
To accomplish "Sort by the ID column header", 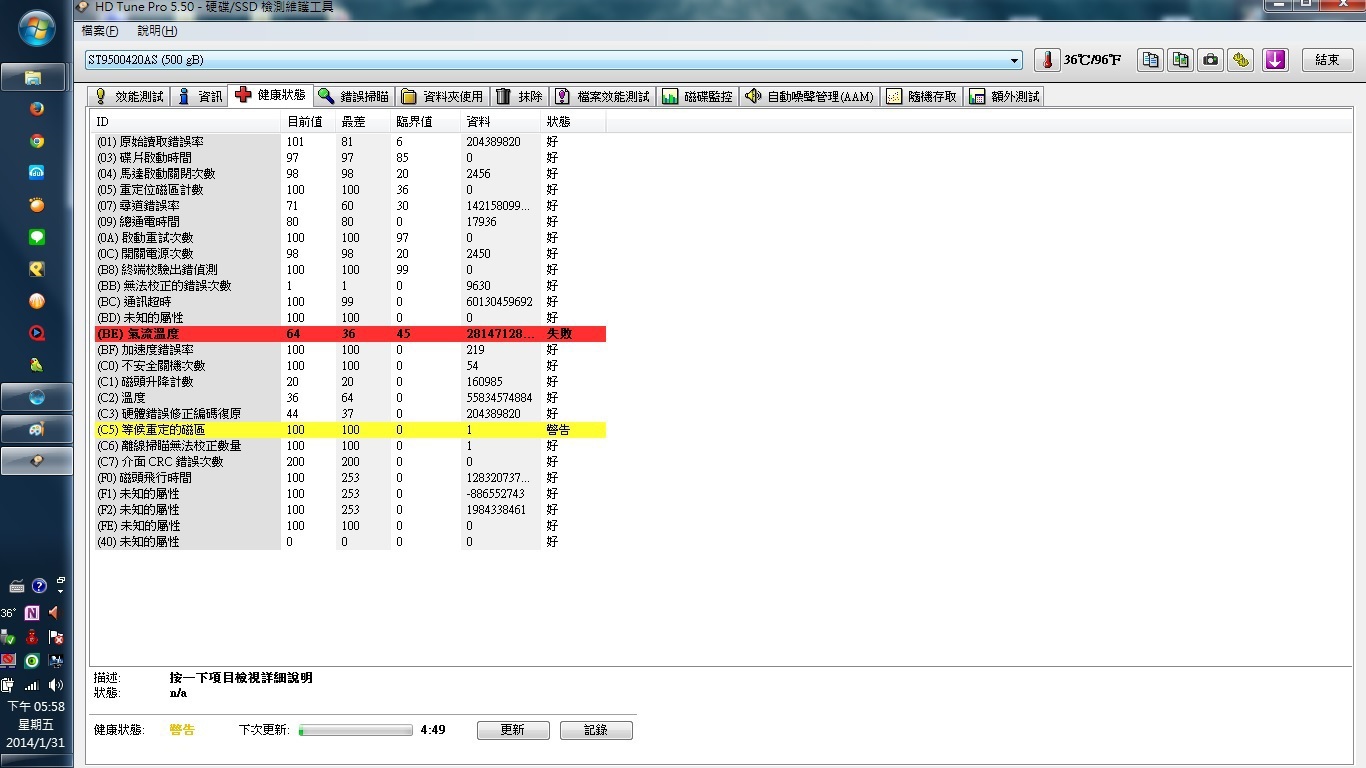I will 187,121.
